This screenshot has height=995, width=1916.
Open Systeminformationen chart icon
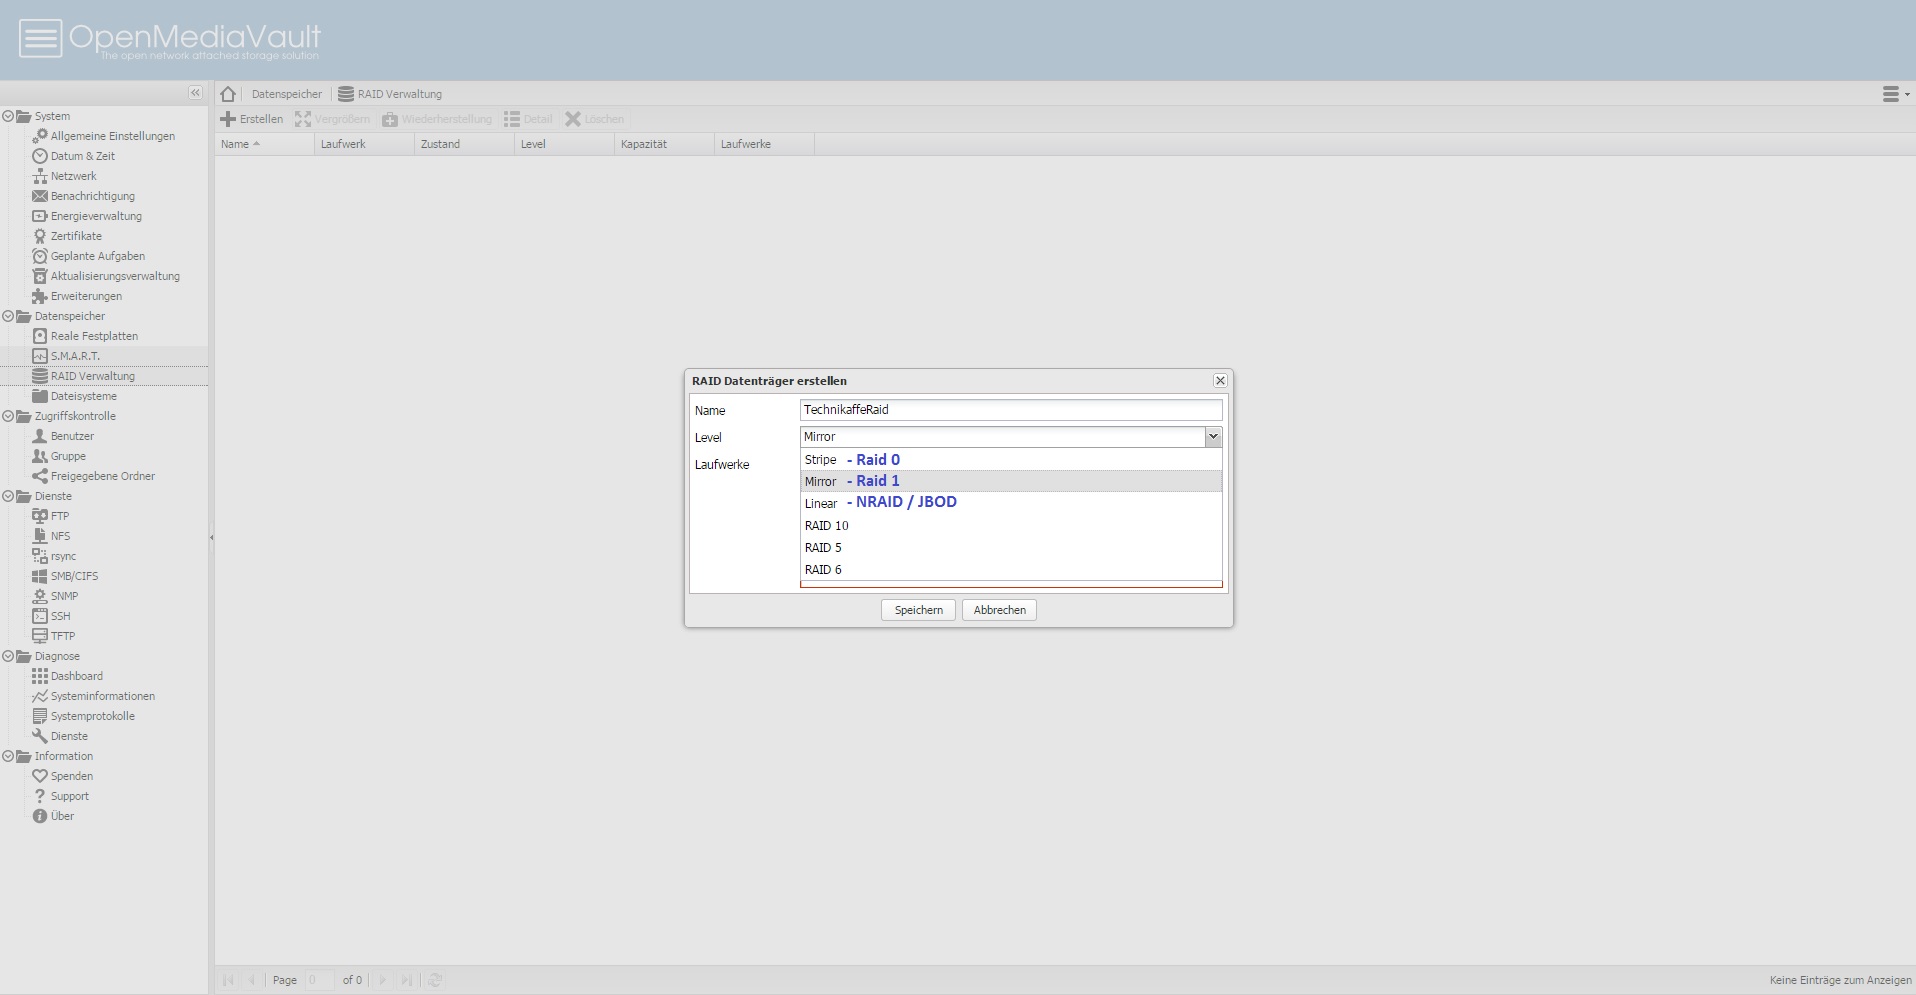40,696
